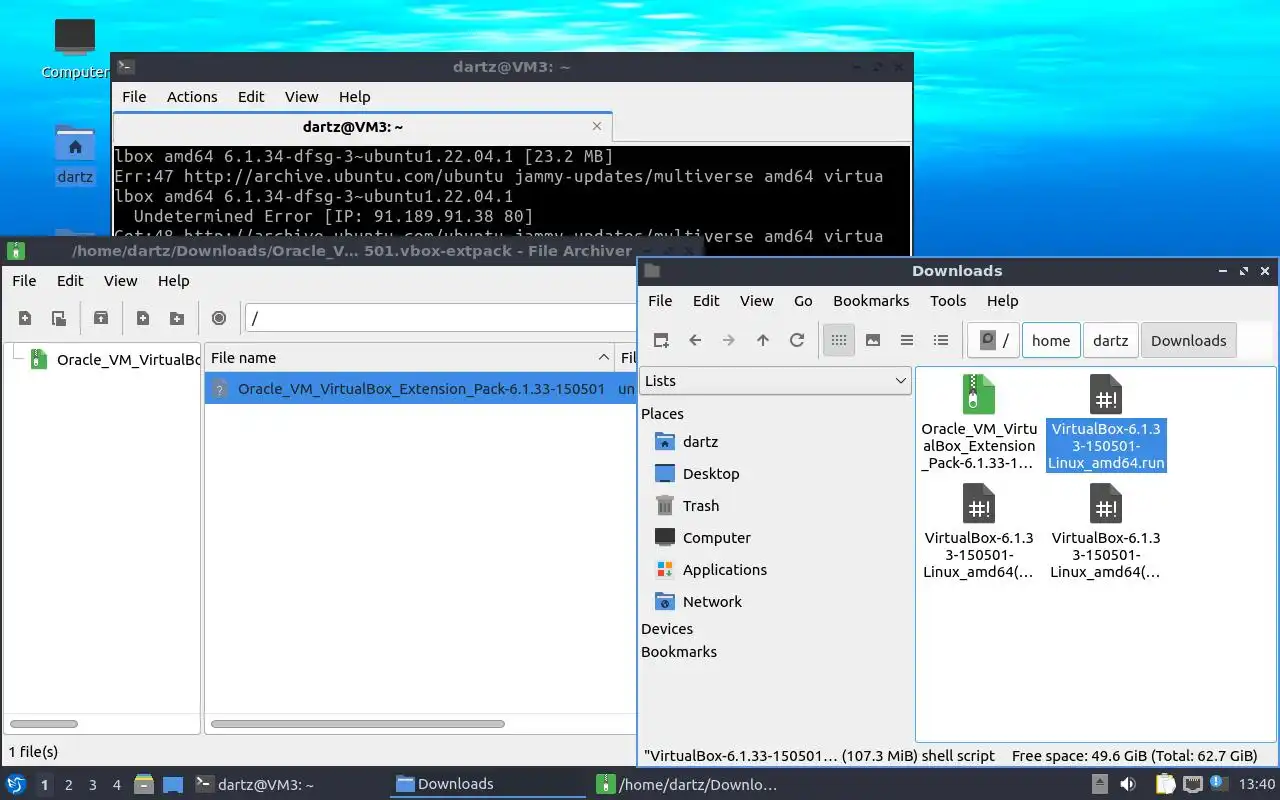This screenshot has width=1280, height=800.
Task: Go back in the Downloads file manager
Action: 695,340
